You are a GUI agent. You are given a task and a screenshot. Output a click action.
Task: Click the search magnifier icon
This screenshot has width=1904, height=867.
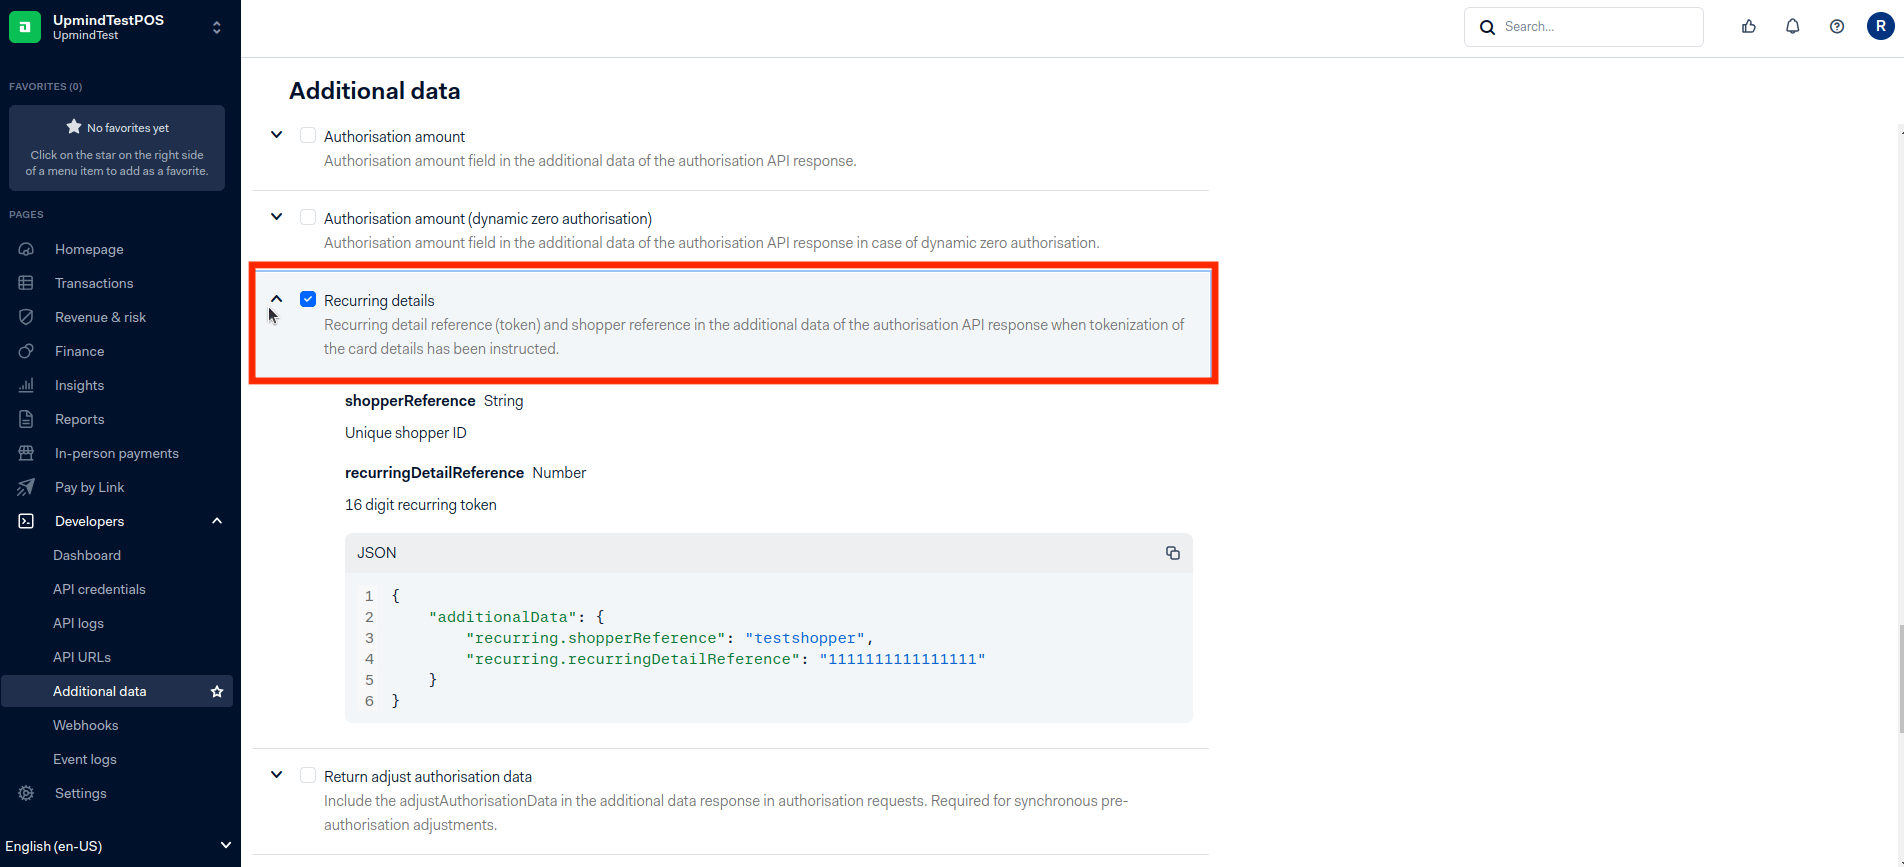[1488, 27]
